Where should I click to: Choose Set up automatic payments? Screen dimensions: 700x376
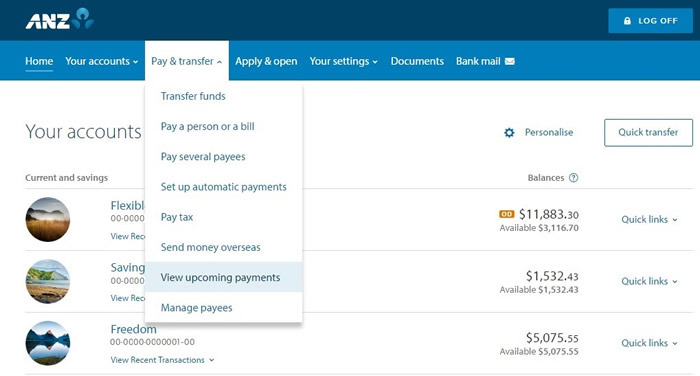click(224, 187)
